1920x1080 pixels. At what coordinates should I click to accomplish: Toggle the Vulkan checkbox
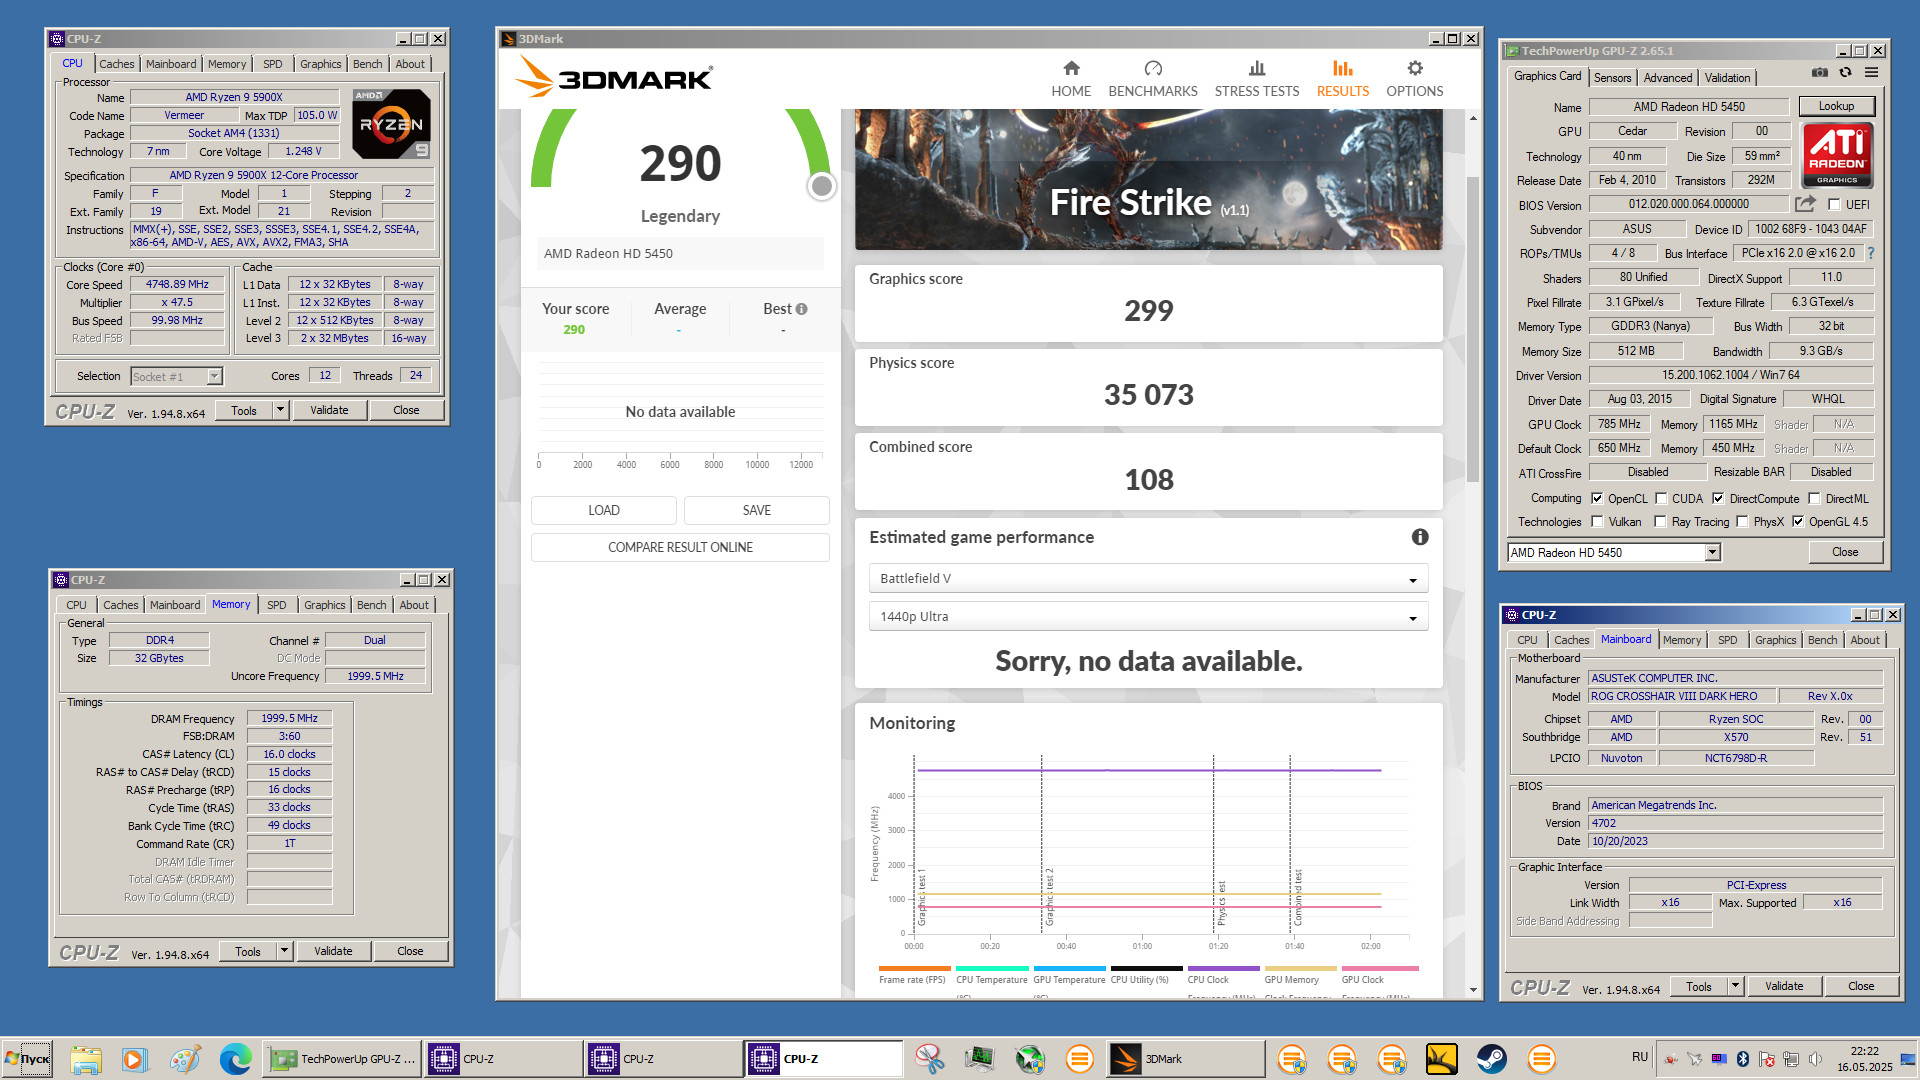1597,521
